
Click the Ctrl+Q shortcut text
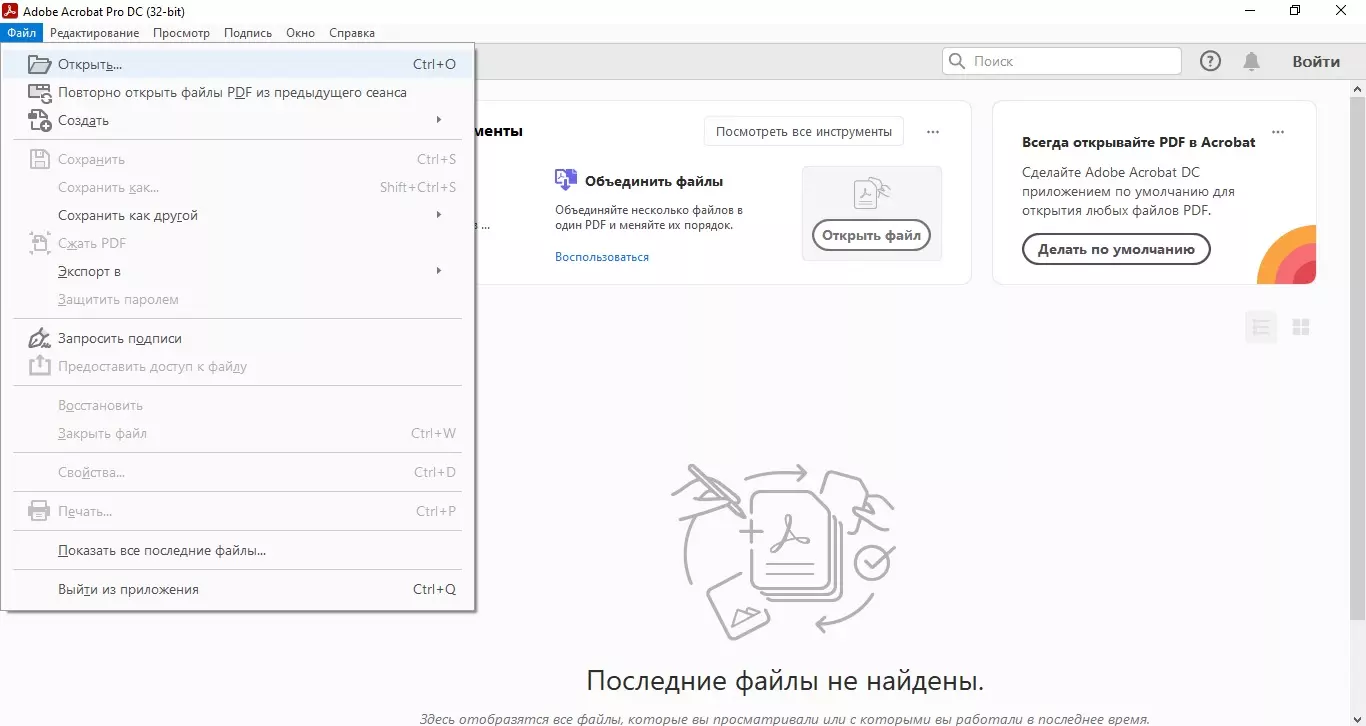click(434, 589)
